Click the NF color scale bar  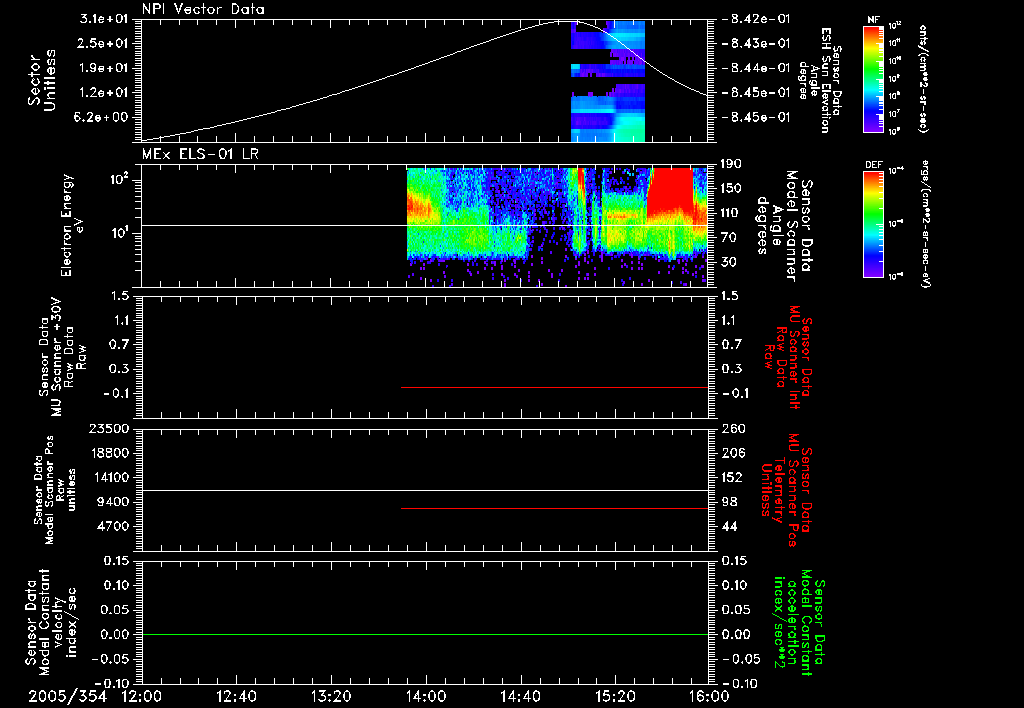[x=874, y=79]
